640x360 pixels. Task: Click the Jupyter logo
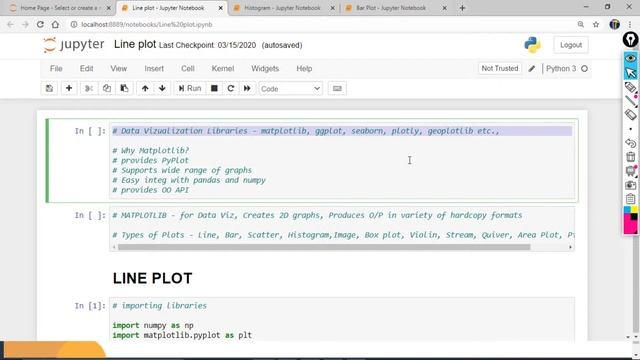tap(74, 44)
